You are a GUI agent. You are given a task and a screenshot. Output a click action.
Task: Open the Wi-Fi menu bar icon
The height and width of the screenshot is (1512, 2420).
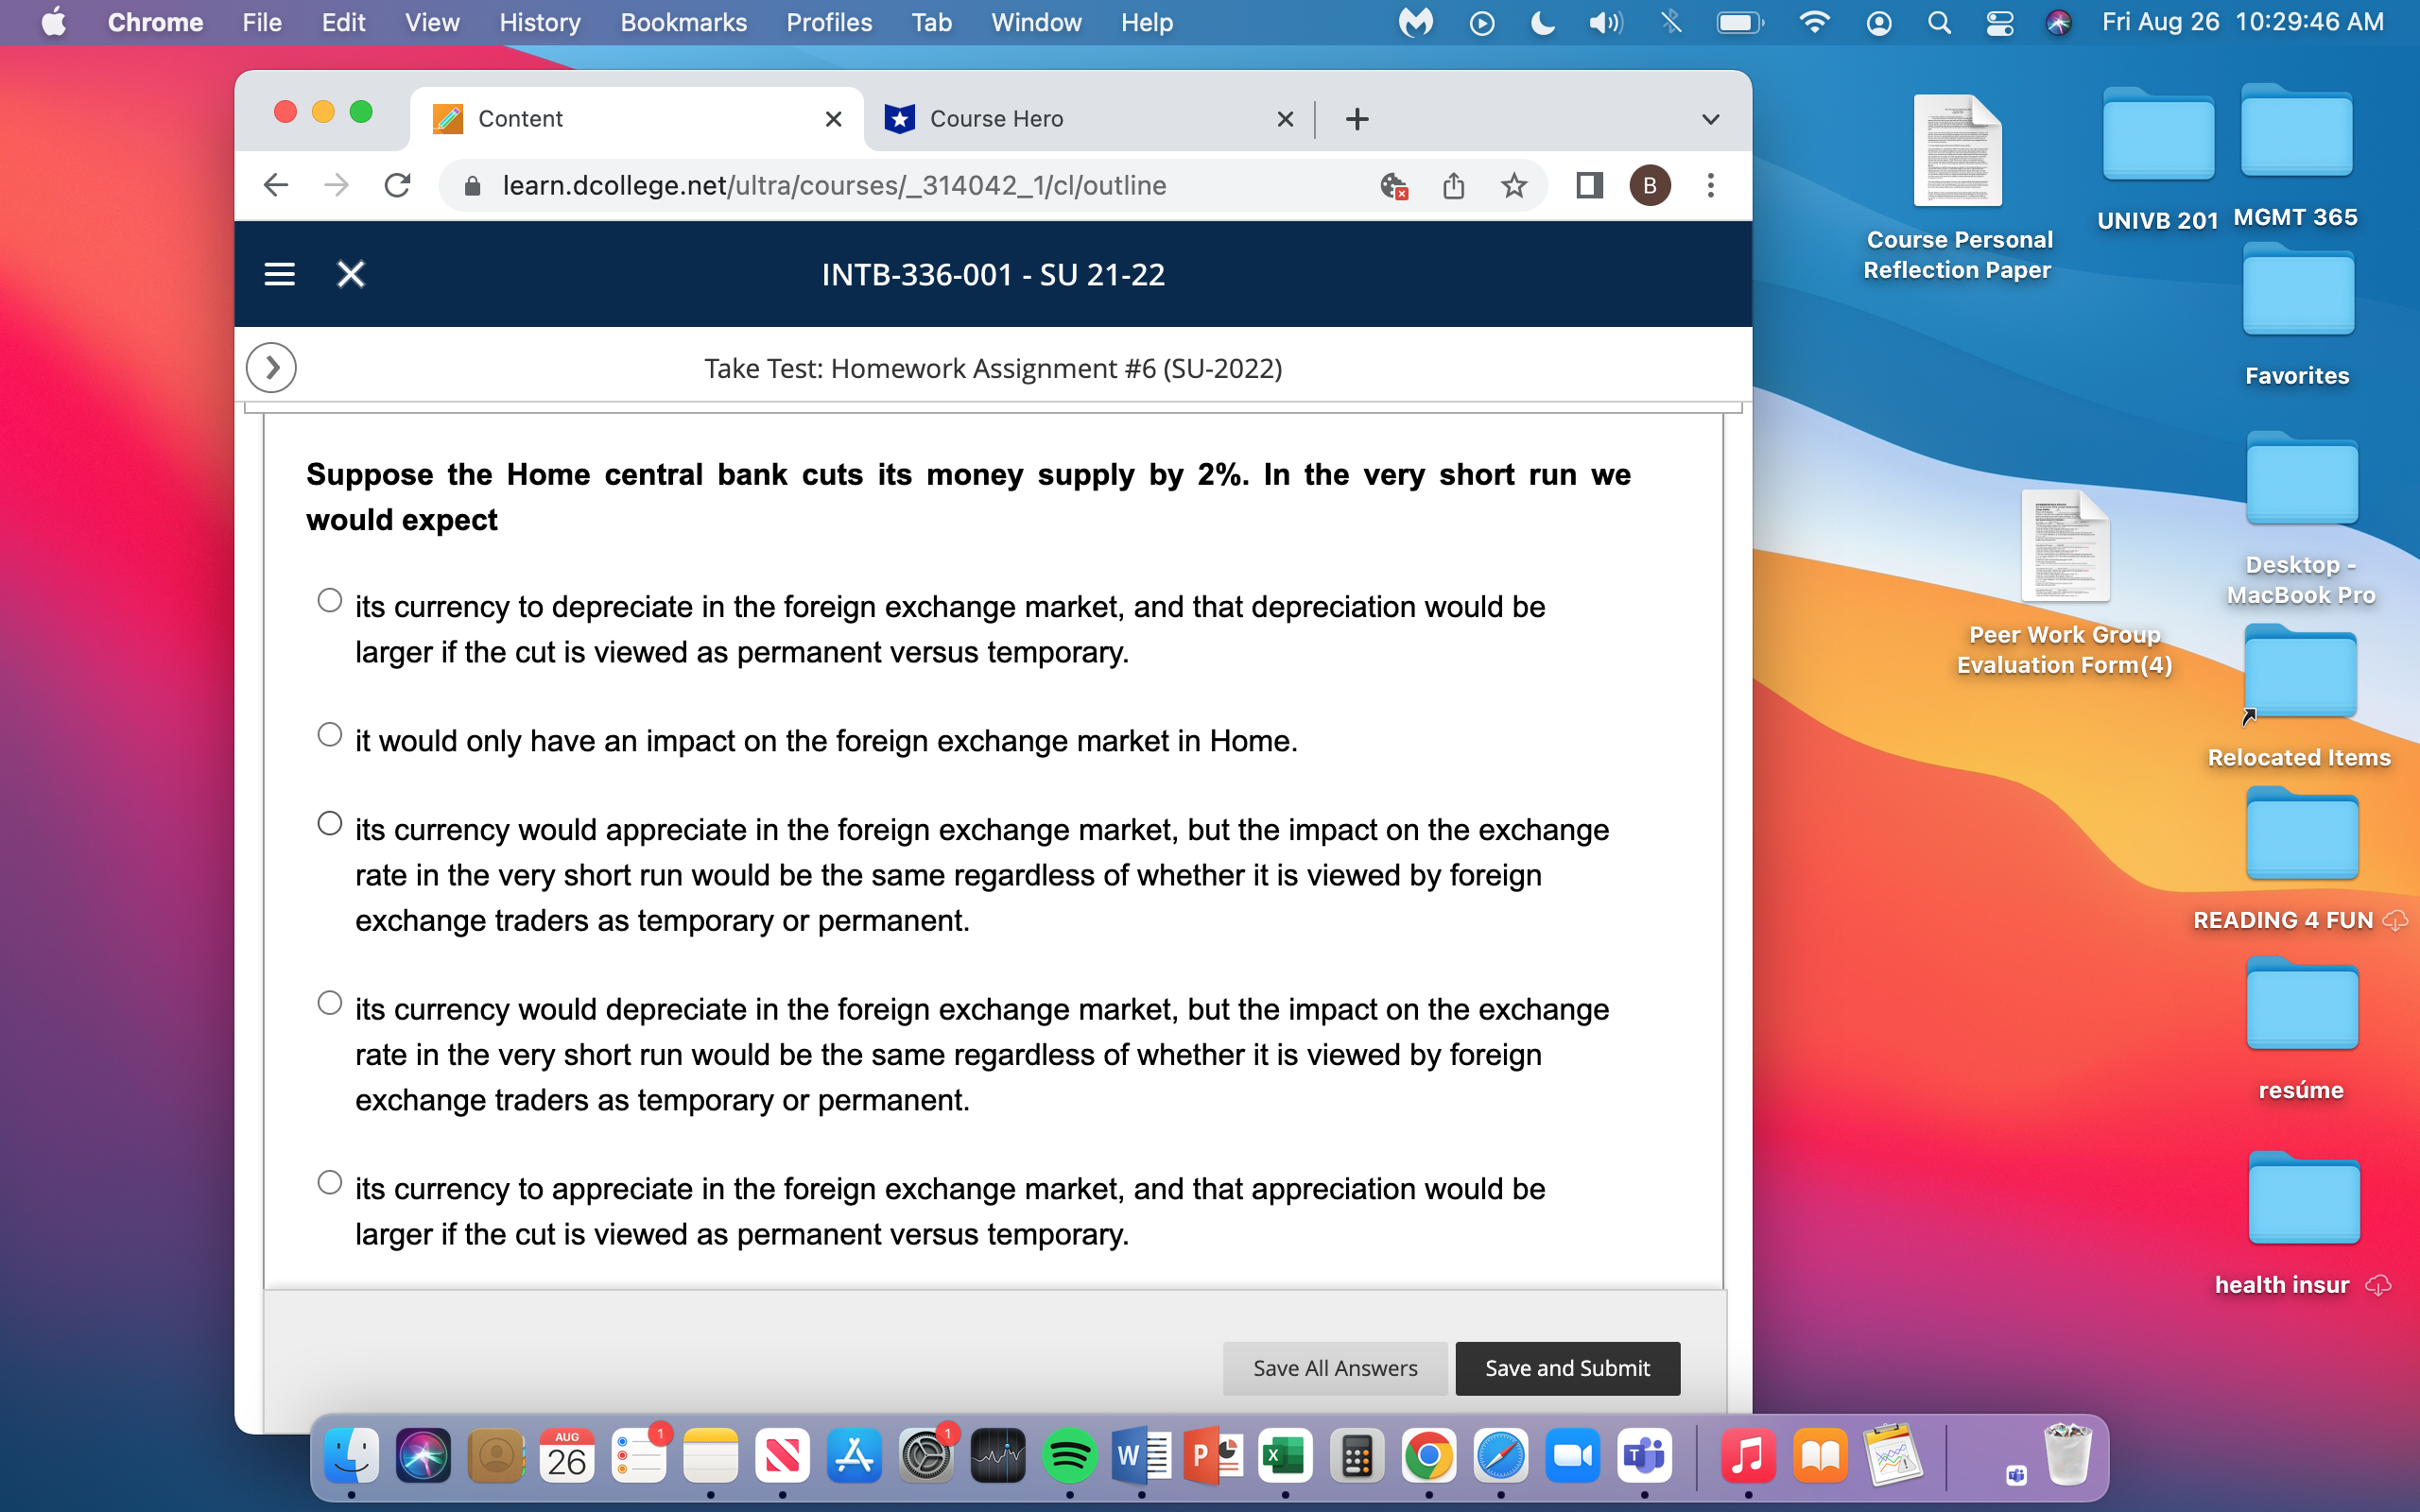(x=1814, y=22)
